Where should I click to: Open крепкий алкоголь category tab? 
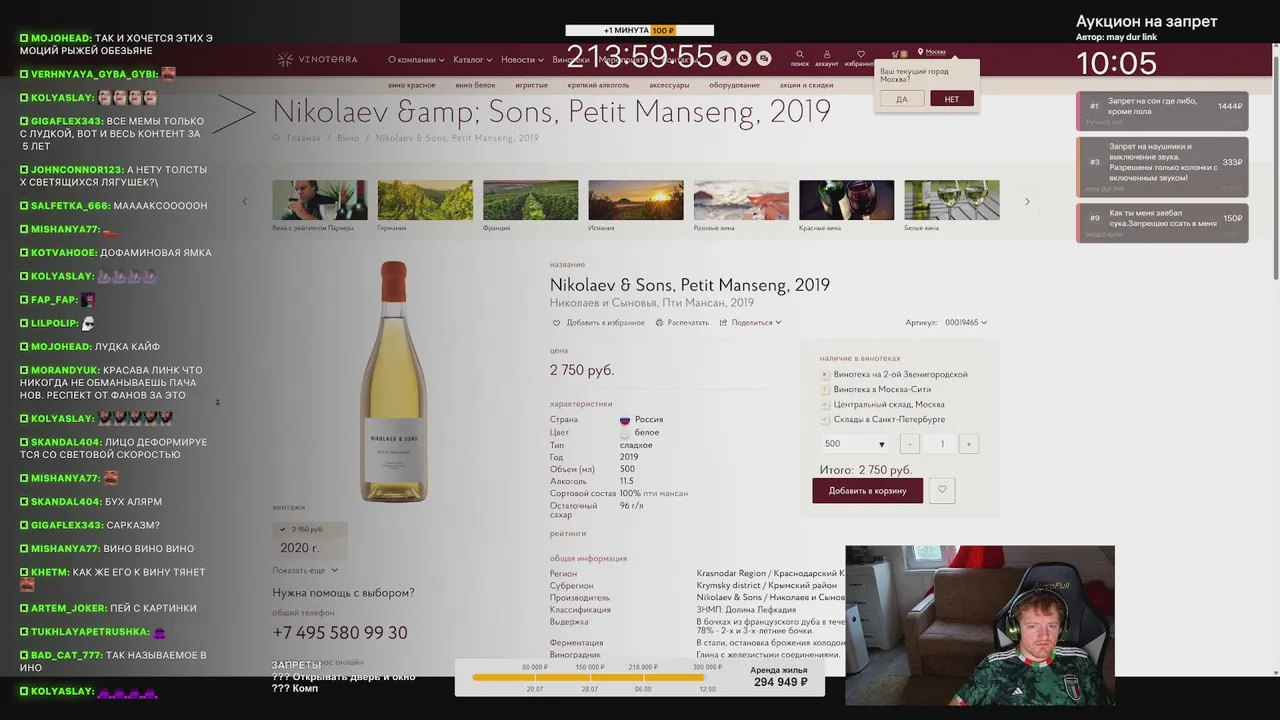(x=599, y=86)
